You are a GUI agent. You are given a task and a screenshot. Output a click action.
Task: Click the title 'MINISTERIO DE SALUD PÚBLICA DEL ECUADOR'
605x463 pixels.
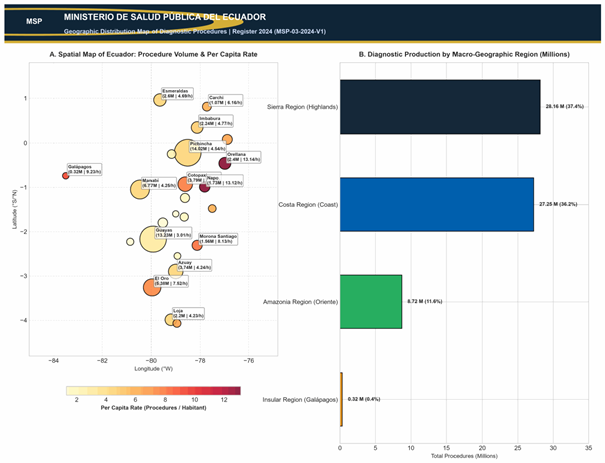(165, 17)
